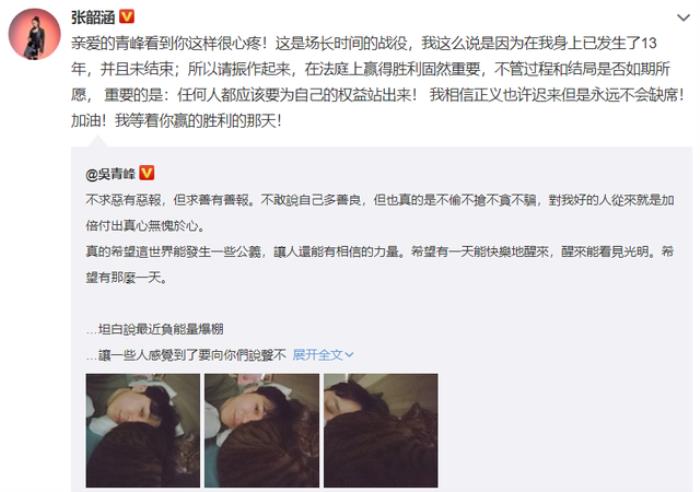
Task: Click the sentence 我相信正义也许迟来但是永远不会缺席
Action: pyautogui.click(x=556, y=95)
